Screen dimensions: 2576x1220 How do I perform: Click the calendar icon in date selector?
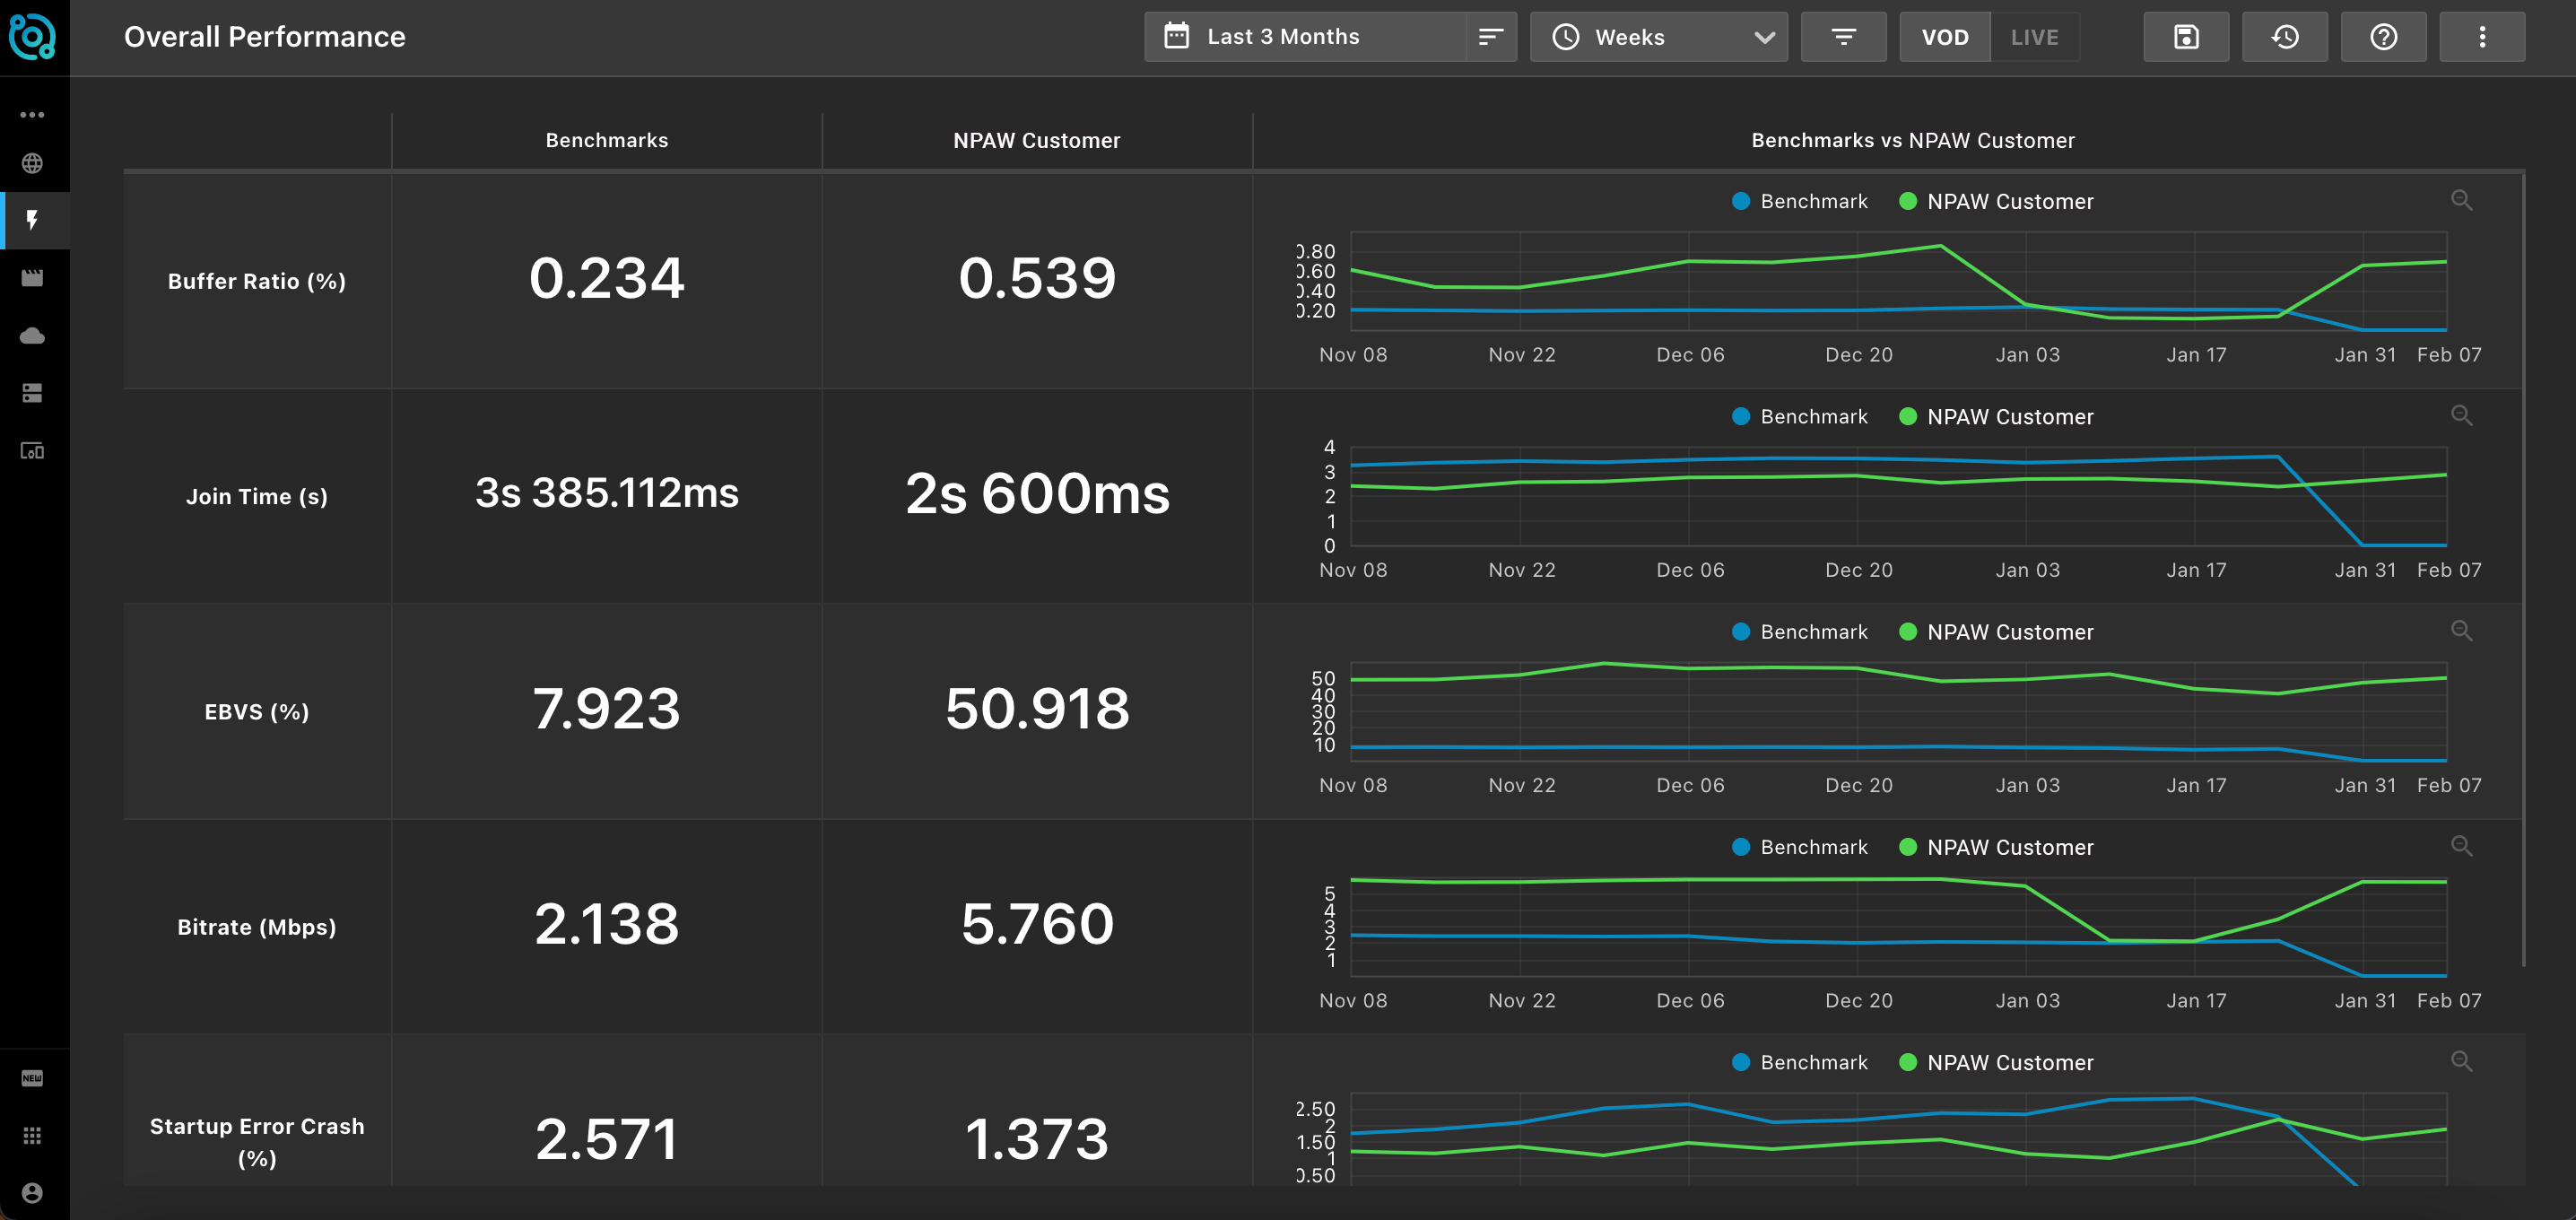(1177, 37)
